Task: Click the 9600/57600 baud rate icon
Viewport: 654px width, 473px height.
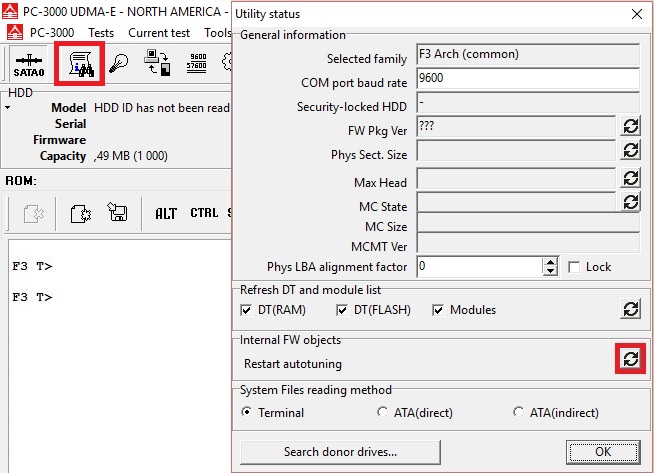Action: click(196, 63)
